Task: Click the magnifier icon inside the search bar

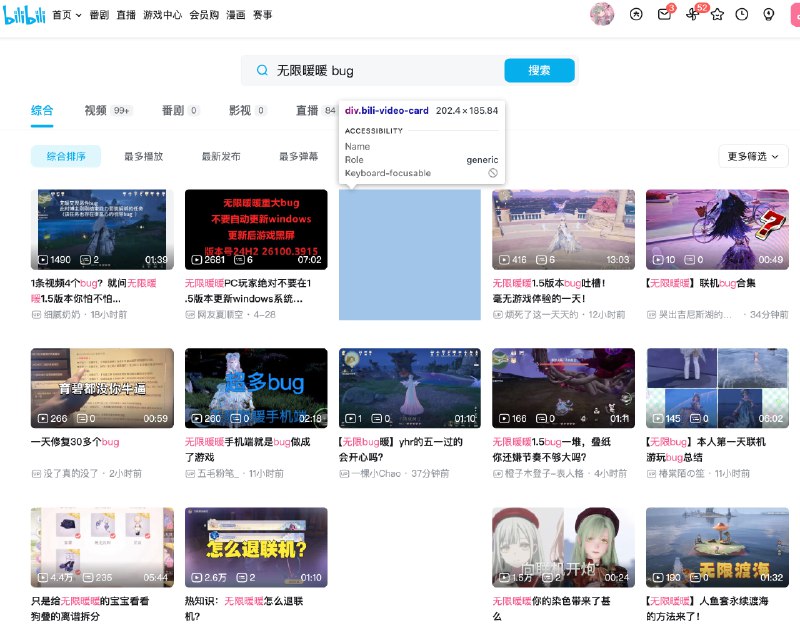Action: [259, 70]
